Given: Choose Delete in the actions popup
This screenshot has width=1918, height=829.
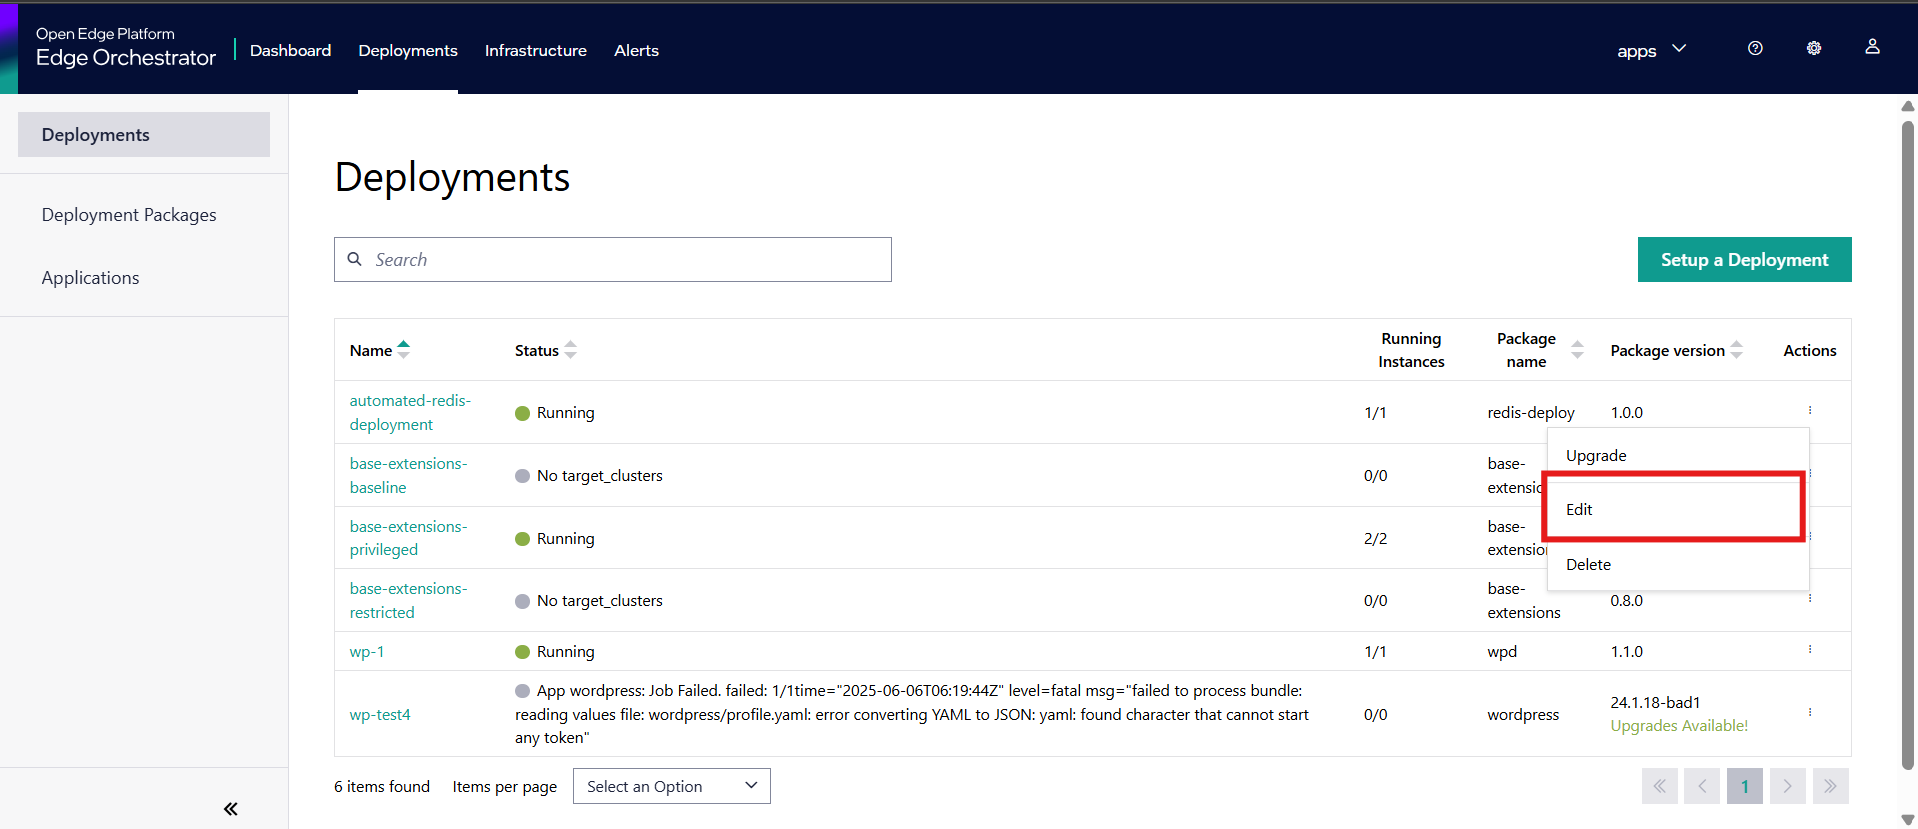Looking at the screenshot, I should 1588,564.
